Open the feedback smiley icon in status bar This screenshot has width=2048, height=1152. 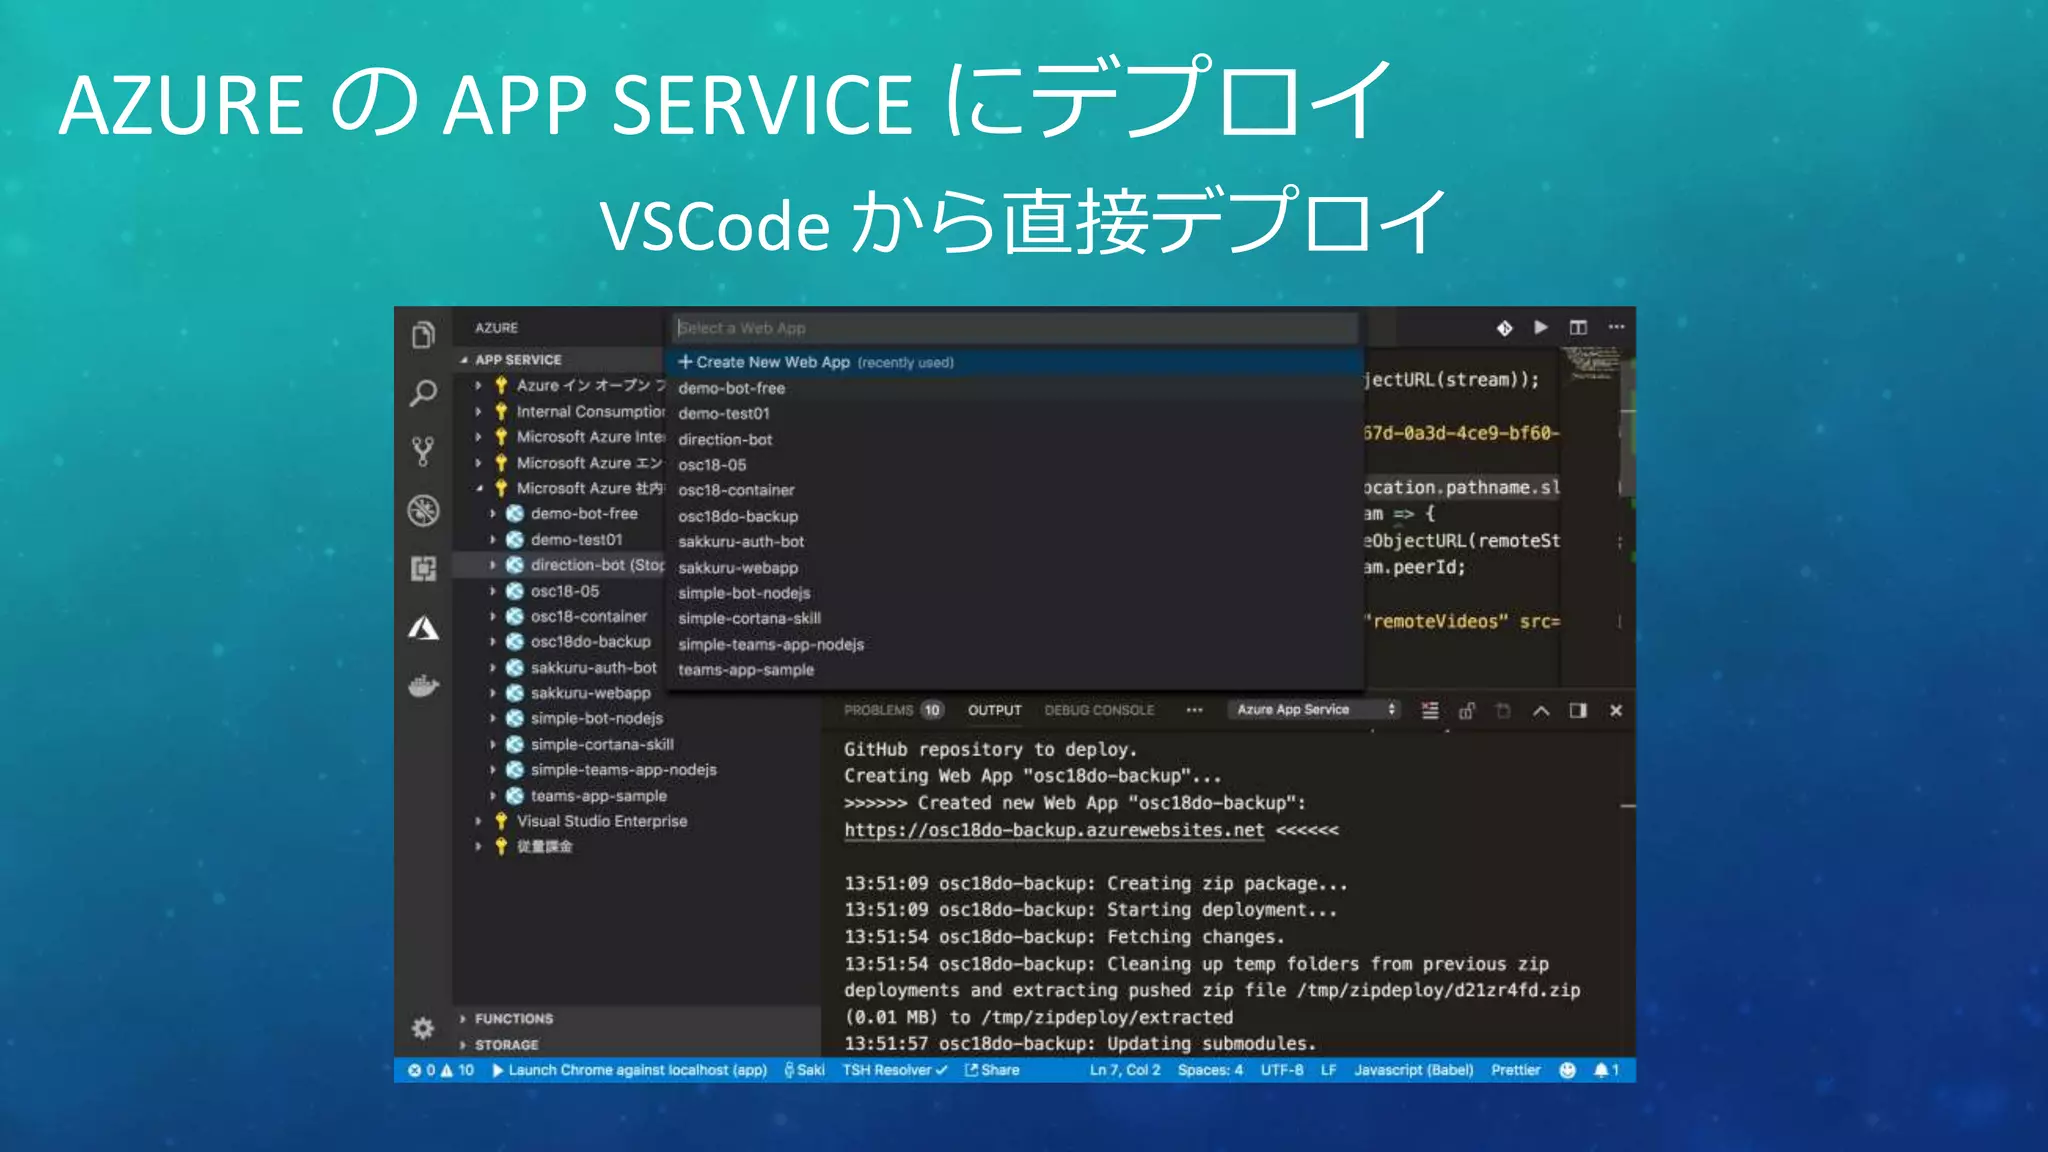point(1567,1070)
